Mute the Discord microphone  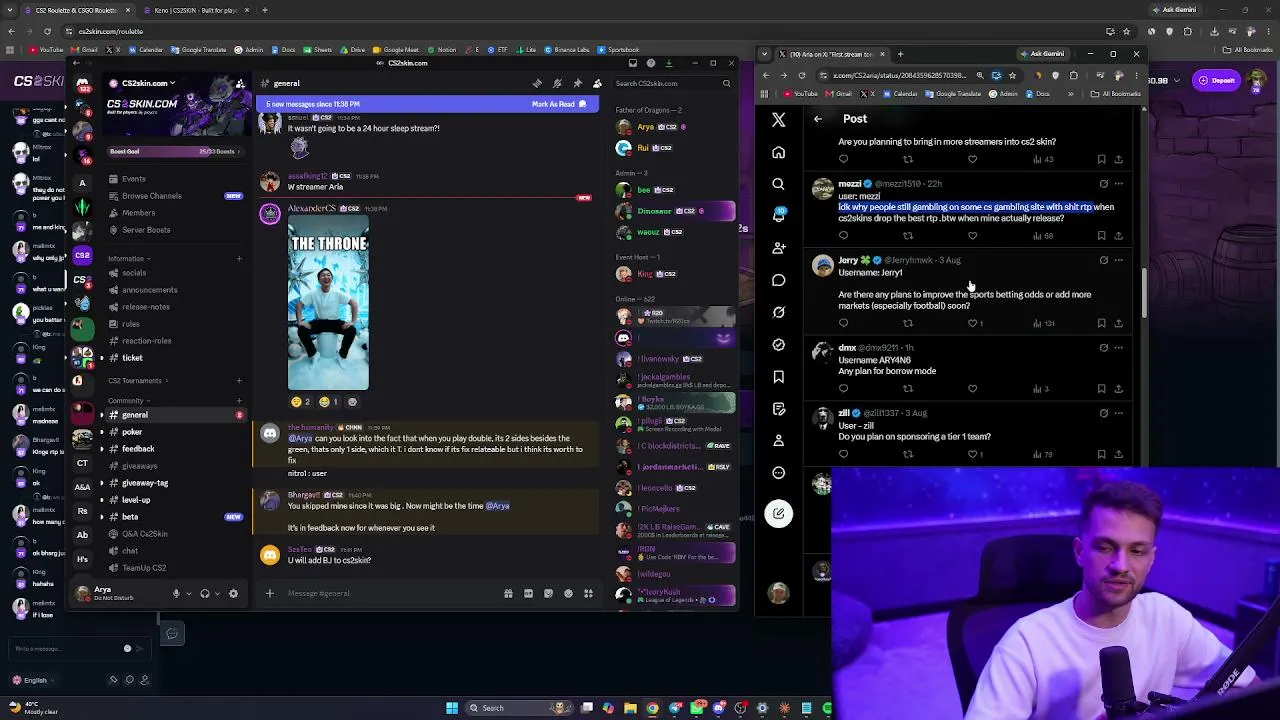(176, 593)
